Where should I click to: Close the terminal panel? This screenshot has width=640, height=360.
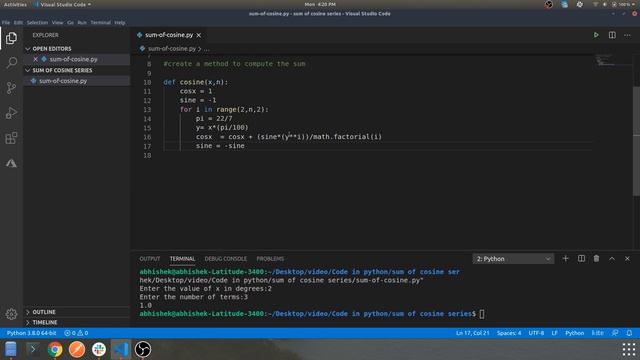point(627,258)
